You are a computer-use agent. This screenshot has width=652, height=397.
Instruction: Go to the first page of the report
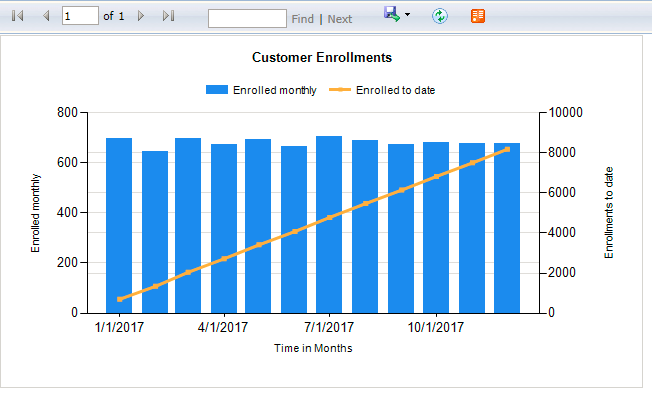point(17,16)
